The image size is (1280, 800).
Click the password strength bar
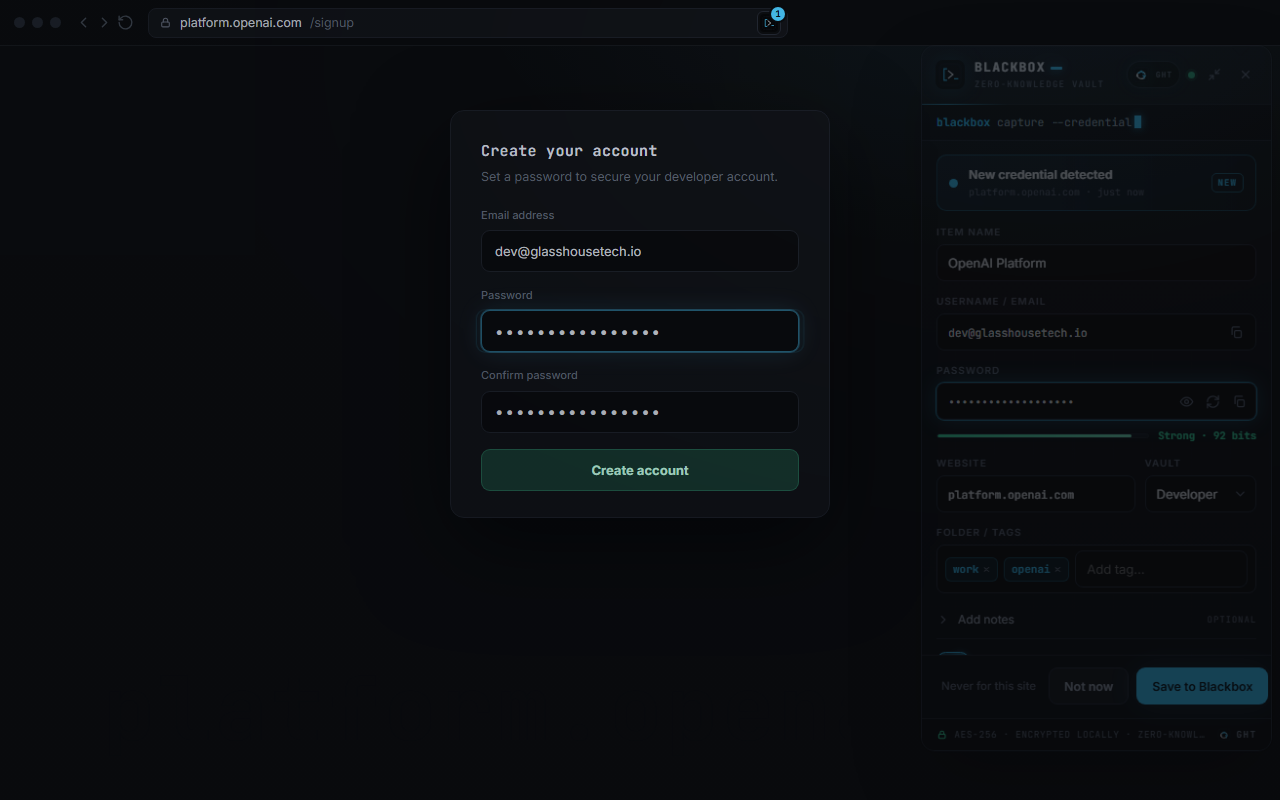click(1043, 436)
